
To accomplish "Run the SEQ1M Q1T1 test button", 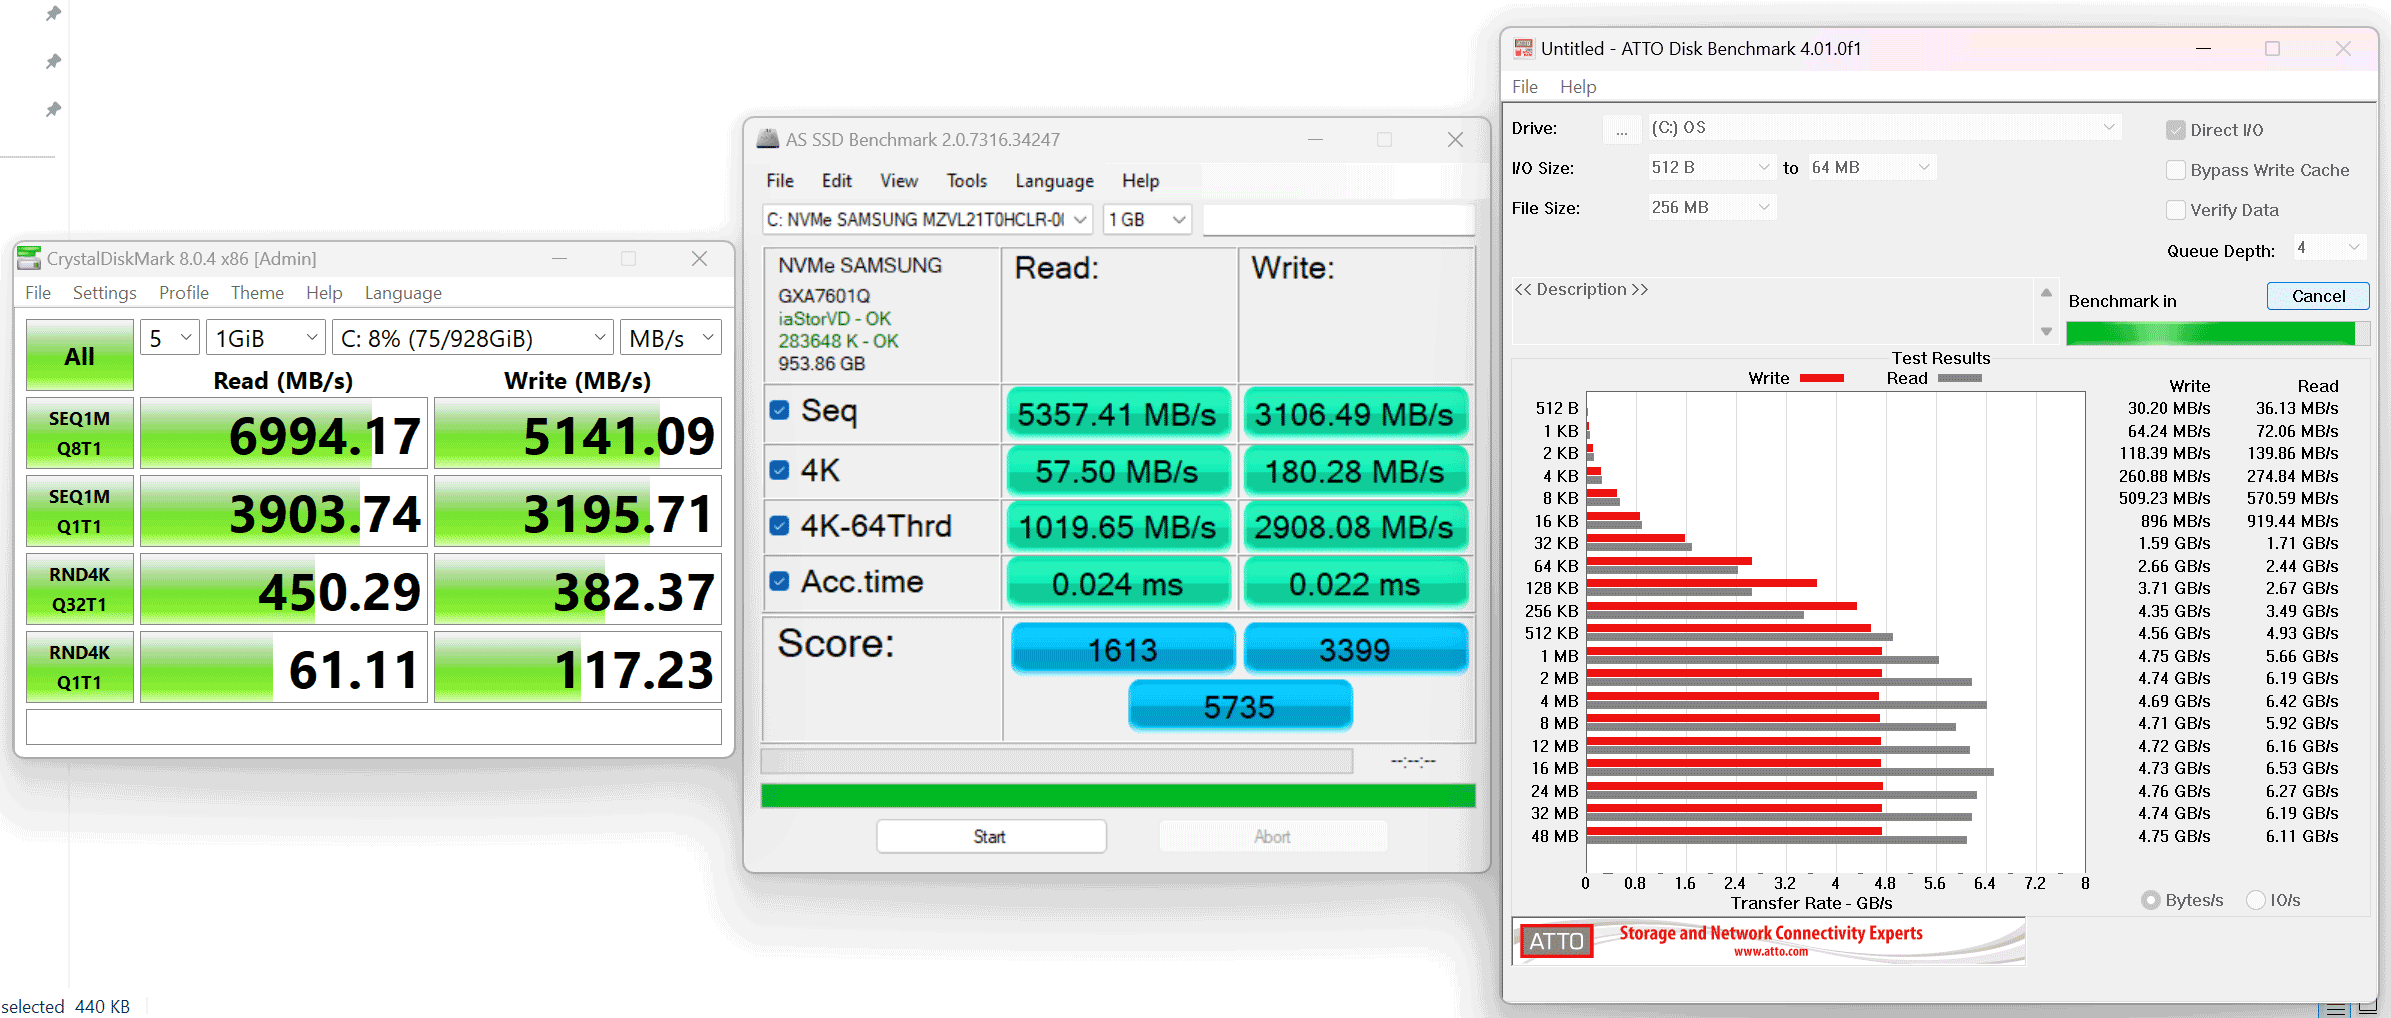I will pos(80,511).
